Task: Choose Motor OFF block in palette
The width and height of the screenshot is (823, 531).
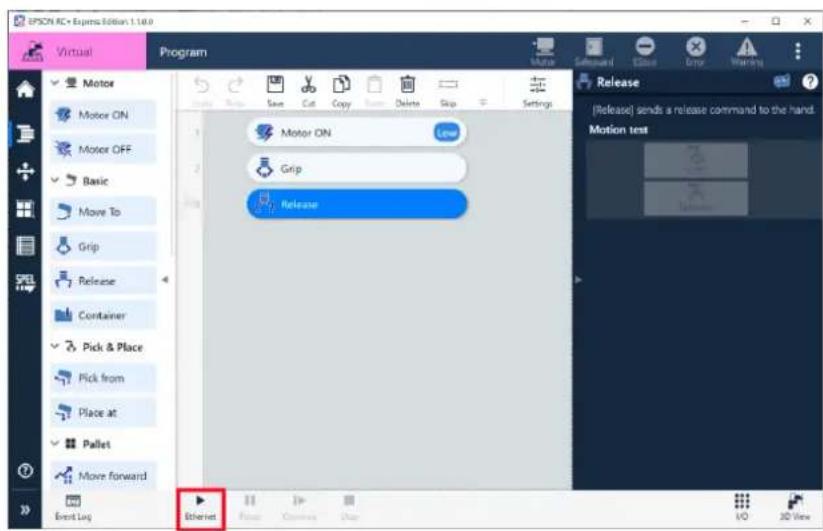Action: 103,150
